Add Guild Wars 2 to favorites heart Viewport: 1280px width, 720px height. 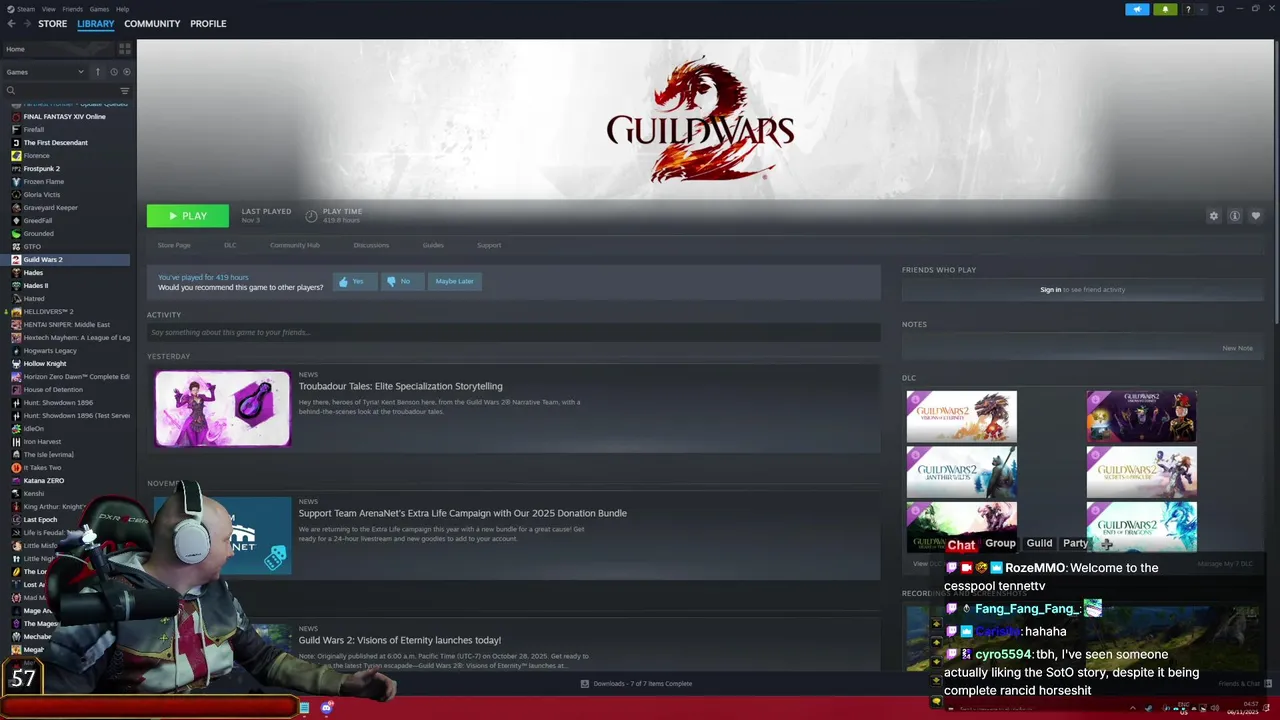click(x=1256, y=216)
